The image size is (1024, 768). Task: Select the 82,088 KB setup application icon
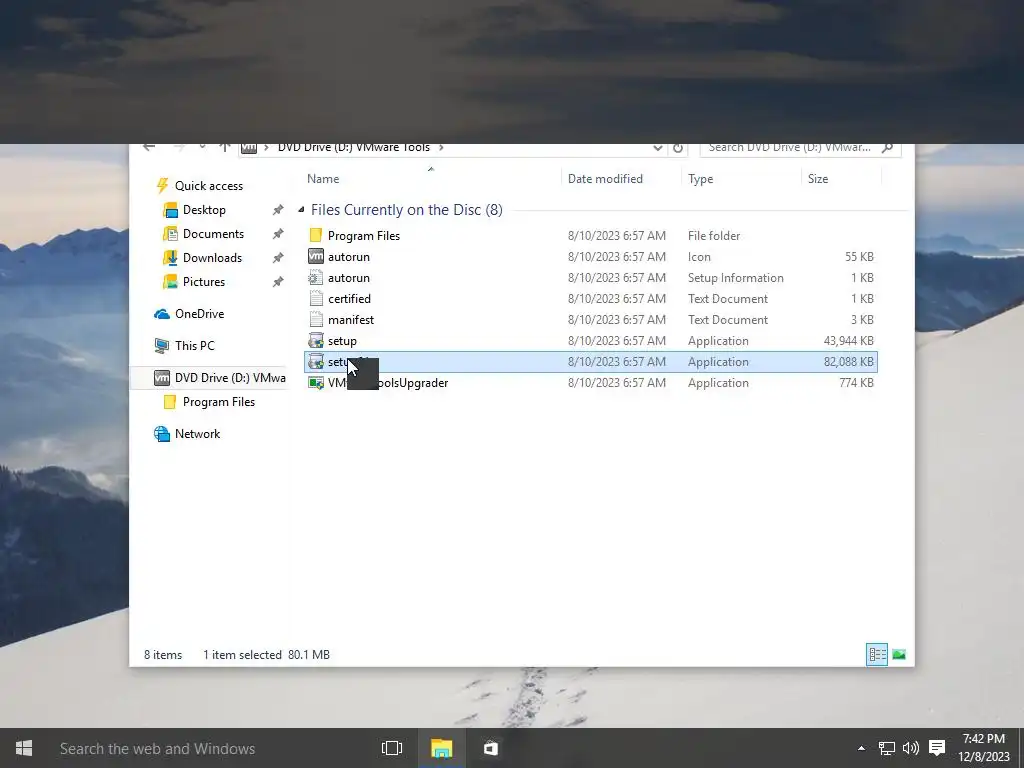316,361
